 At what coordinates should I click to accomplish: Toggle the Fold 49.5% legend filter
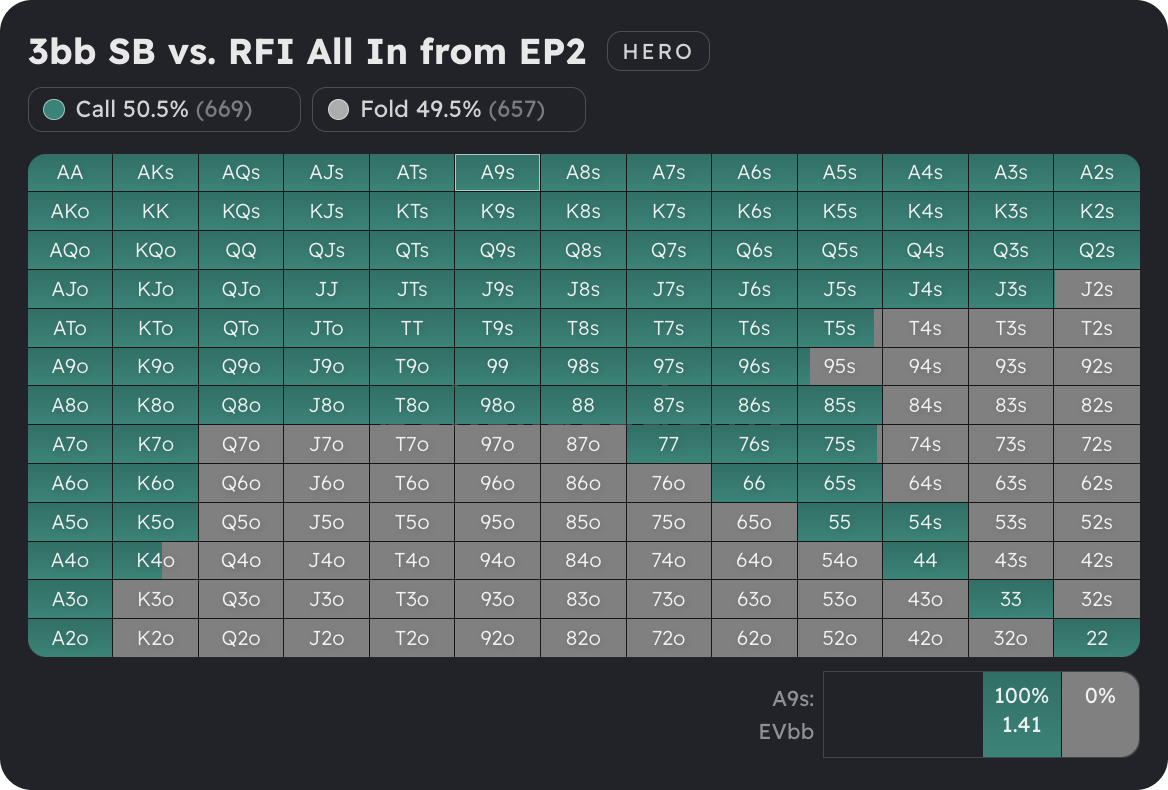tap(448, 109)
